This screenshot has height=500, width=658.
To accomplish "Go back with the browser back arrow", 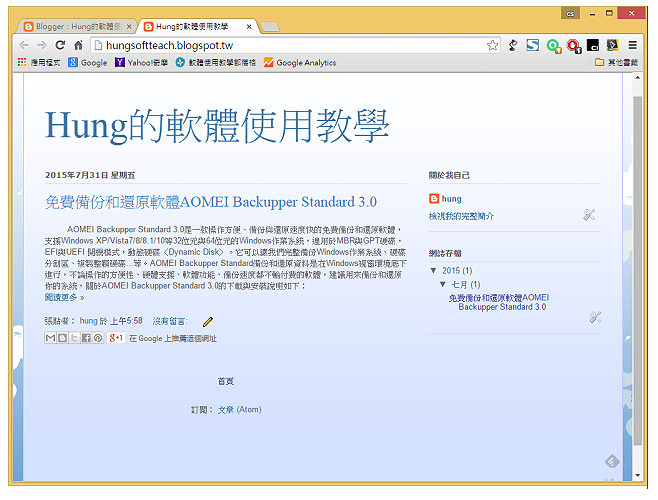I will coord(24,45).
